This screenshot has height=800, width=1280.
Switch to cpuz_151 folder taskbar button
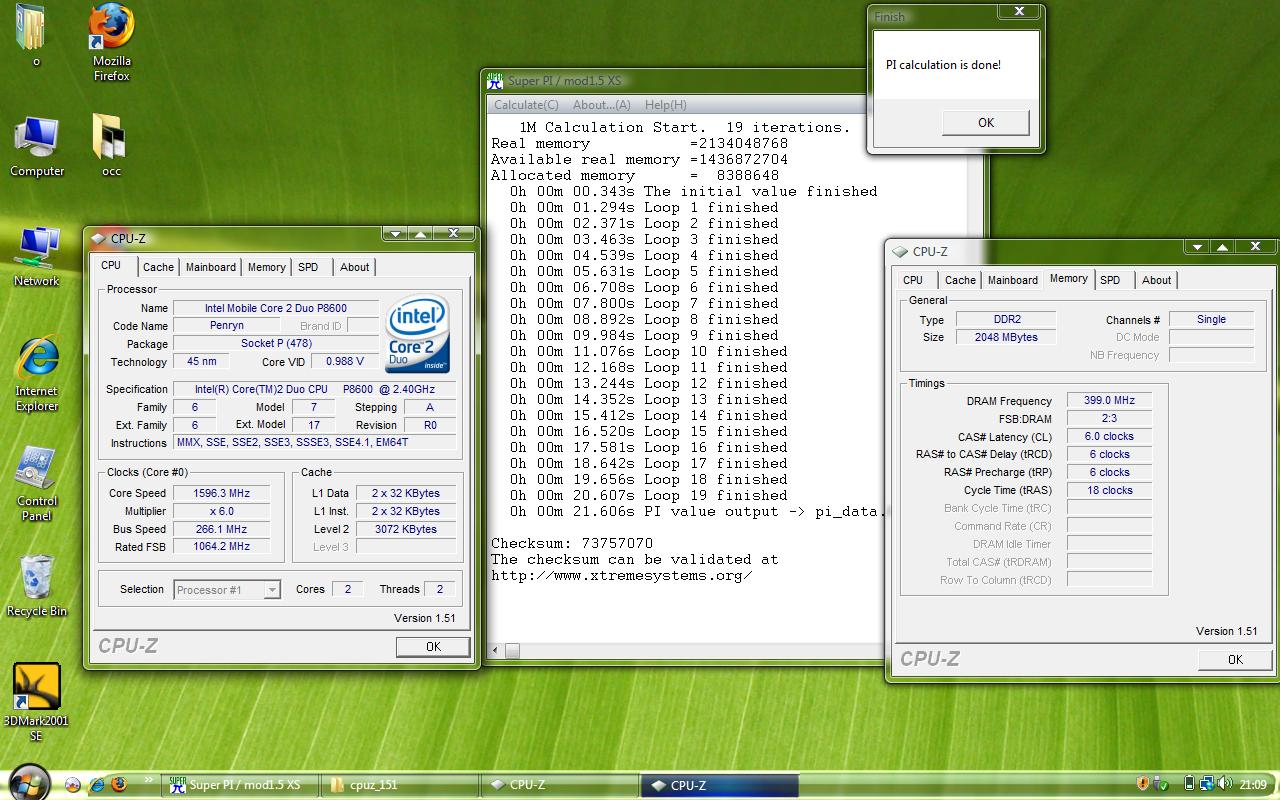point(400,785)
